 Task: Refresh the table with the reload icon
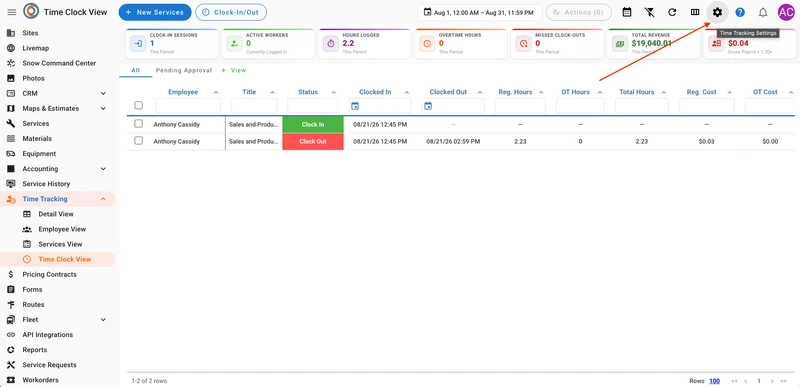coord(672,12)
